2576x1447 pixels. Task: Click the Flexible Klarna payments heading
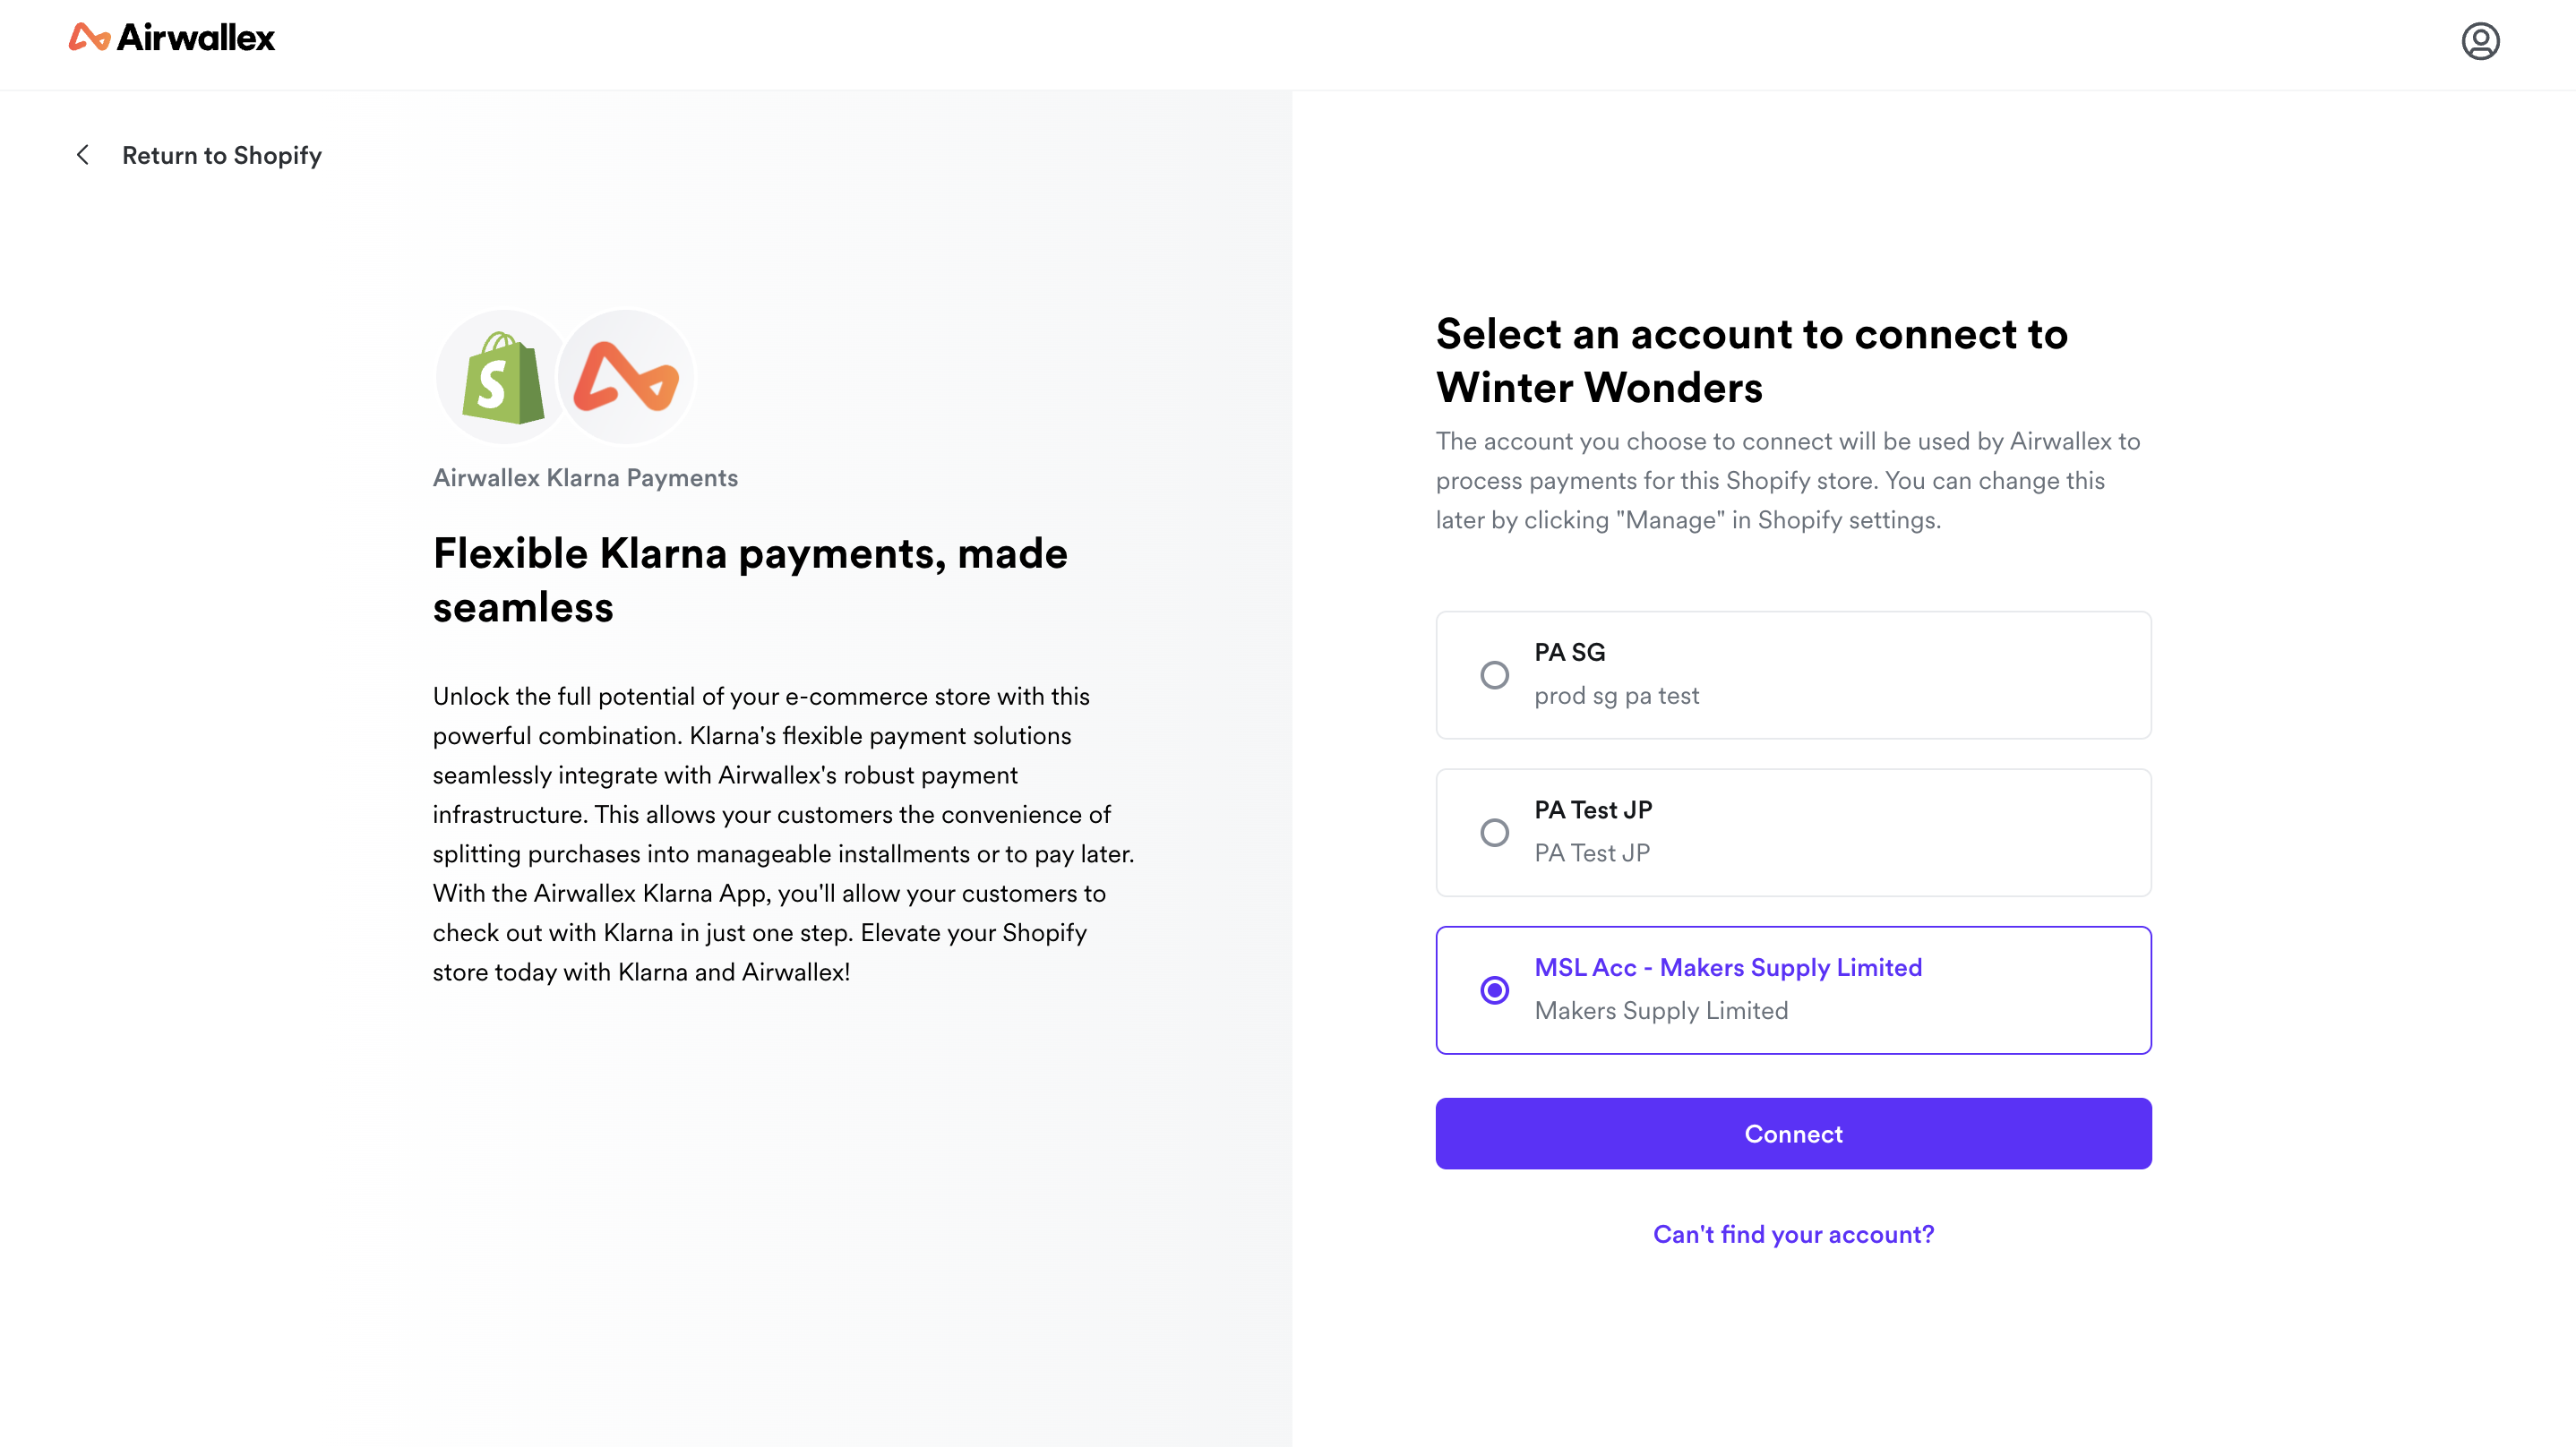pos(750,578)
